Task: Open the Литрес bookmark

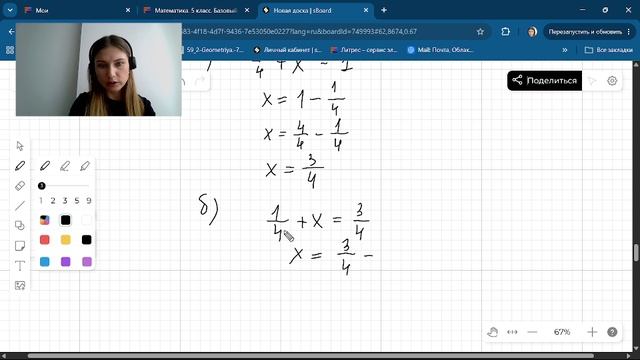Action: (364, 50)
